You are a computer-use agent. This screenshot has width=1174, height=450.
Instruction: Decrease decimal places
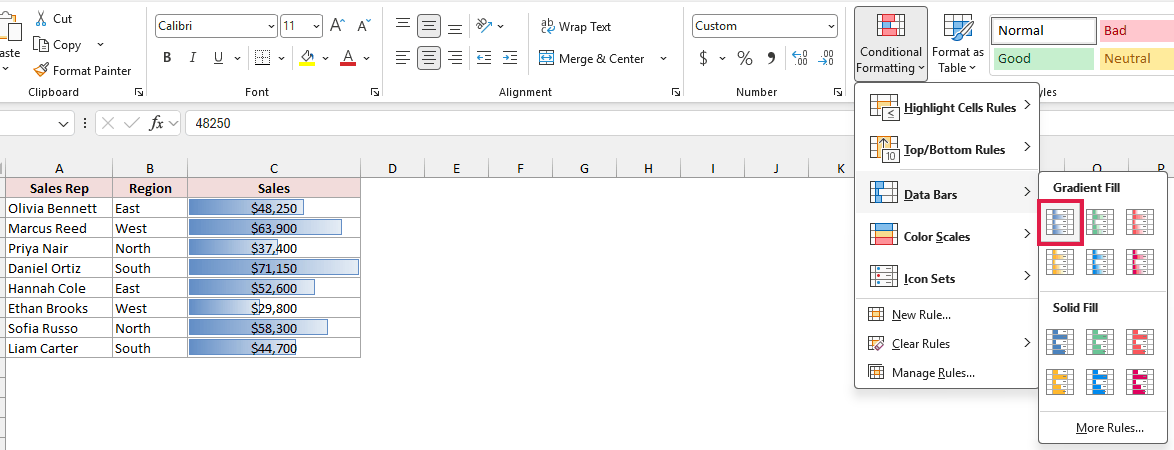(825, 58)
